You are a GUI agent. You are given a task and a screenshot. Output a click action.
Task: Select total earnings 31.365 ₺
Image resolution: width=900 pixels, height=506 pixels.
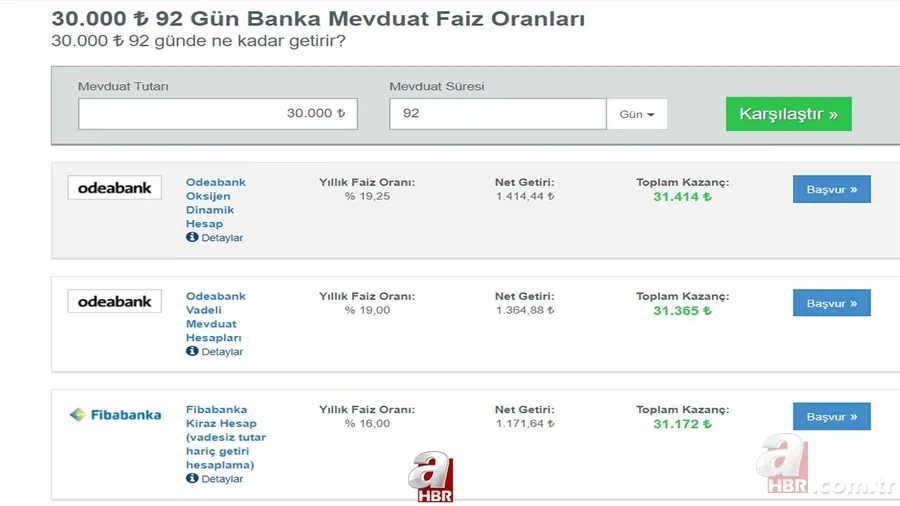click(682, 311)
